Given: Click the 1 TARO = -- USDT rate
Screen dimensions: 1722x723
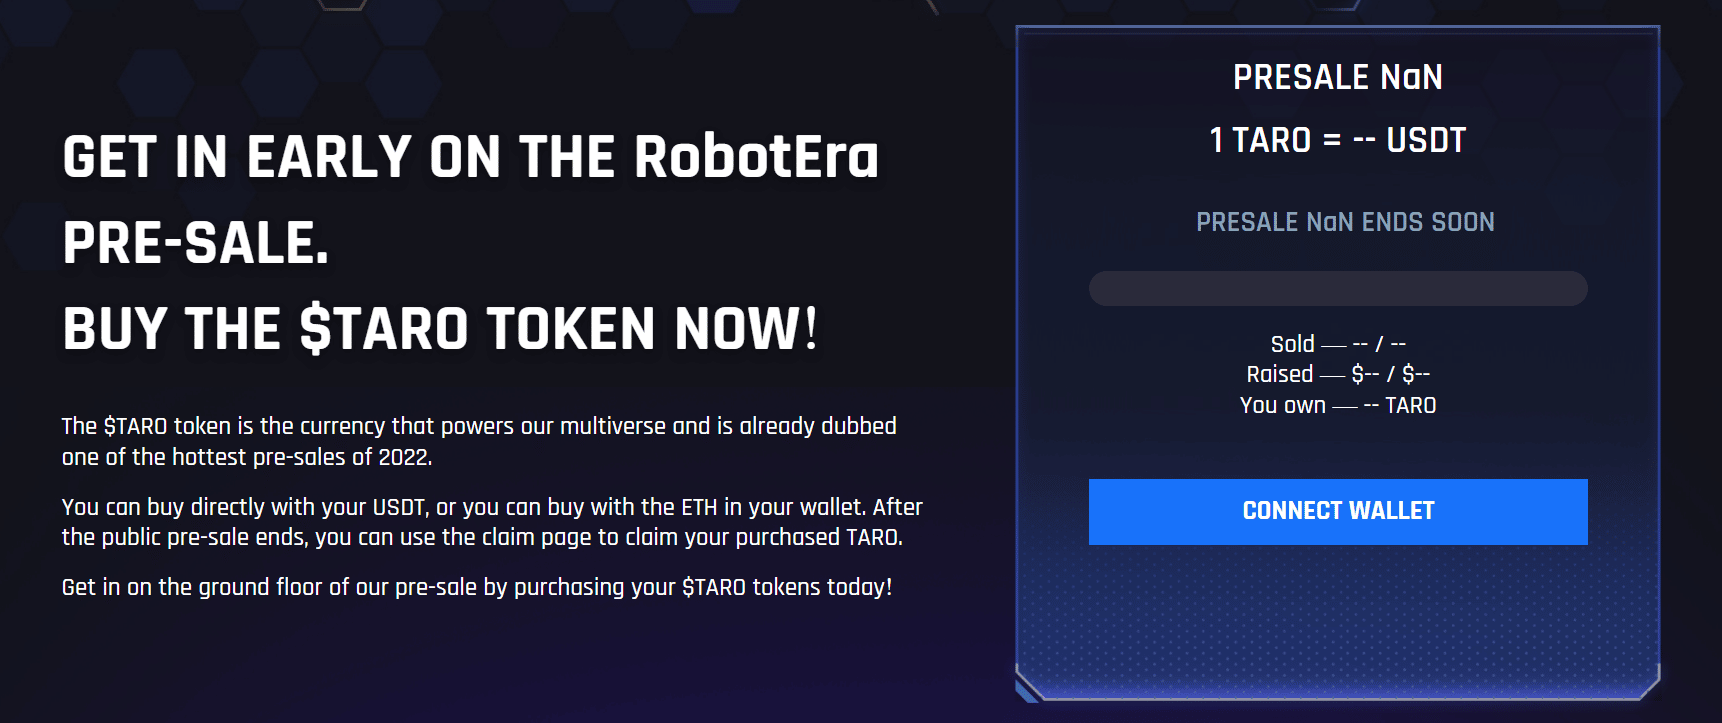Looking at the screenshot, I should (1338, 140).
